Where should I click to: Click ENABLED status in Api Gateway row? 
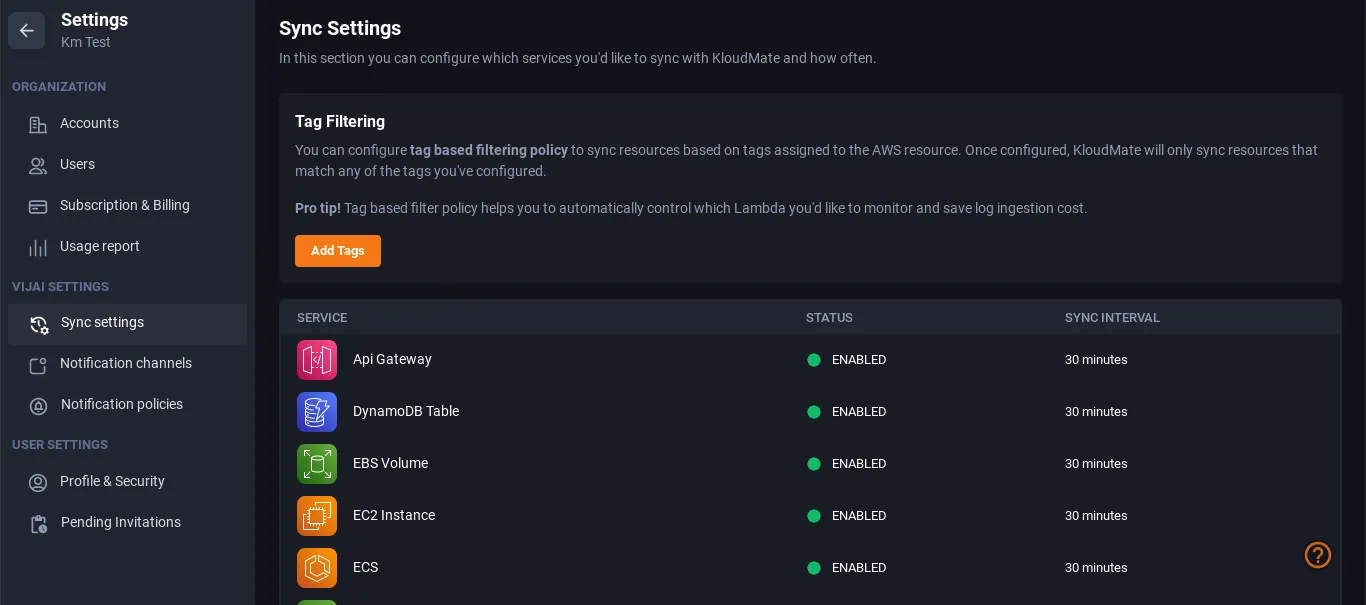coord(859,360)
